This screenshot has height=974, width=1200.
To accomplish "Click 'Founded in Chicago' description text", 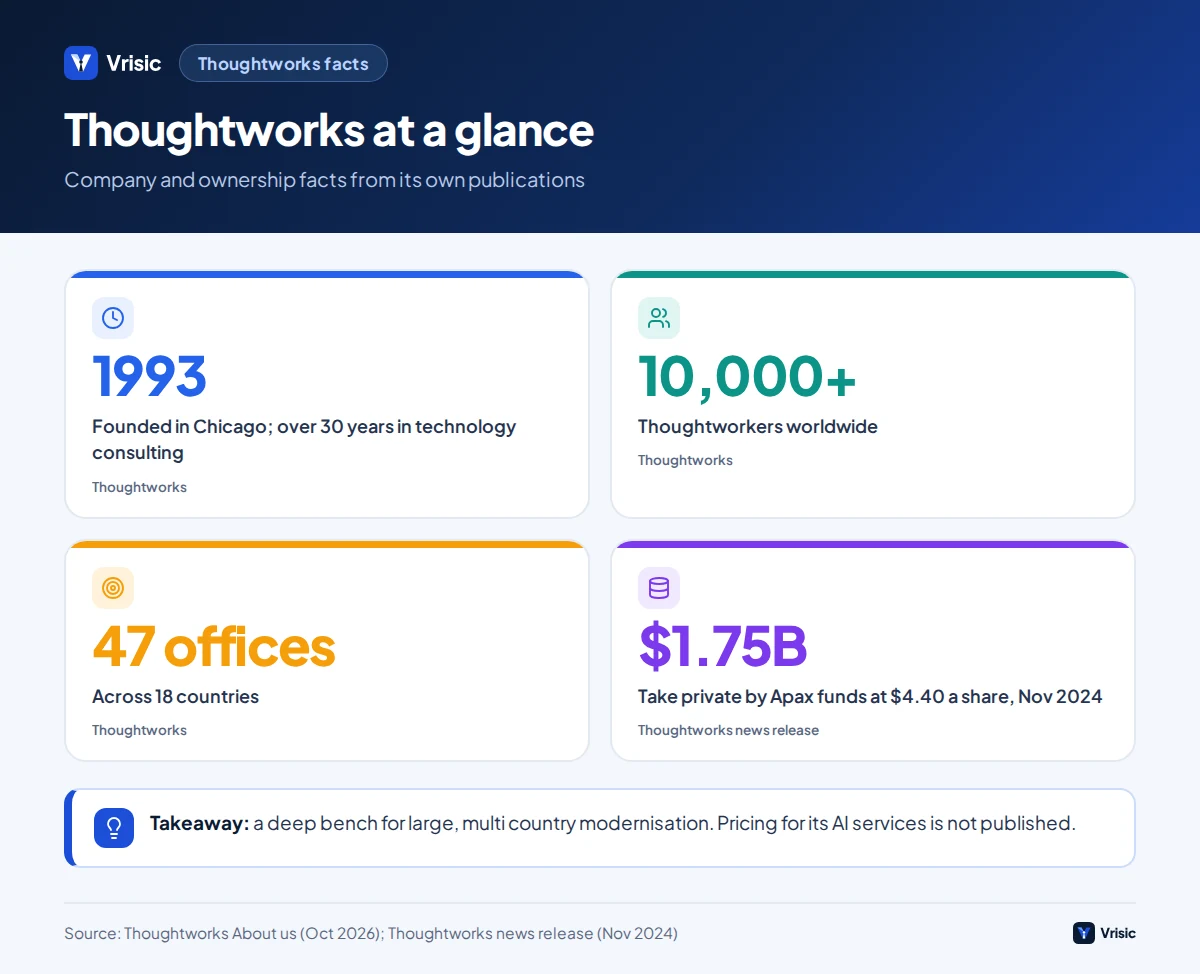I will click(304, 439).
